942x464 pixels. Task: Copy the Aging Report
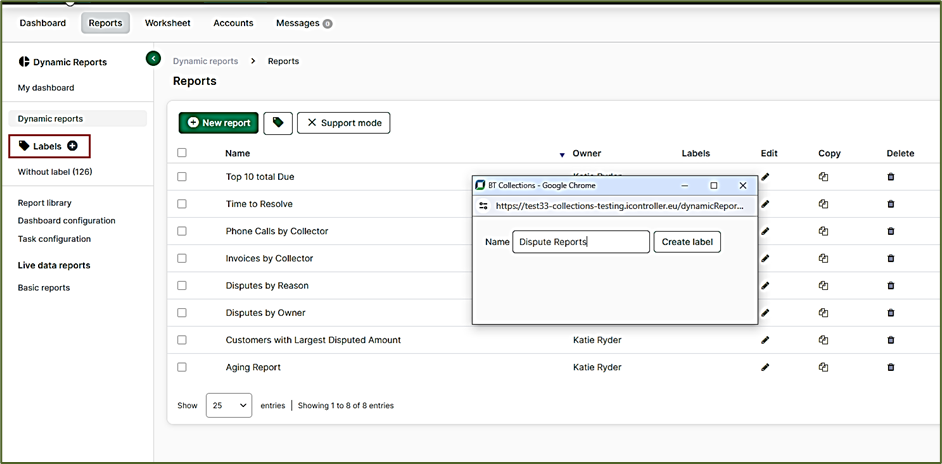[824, 367]
